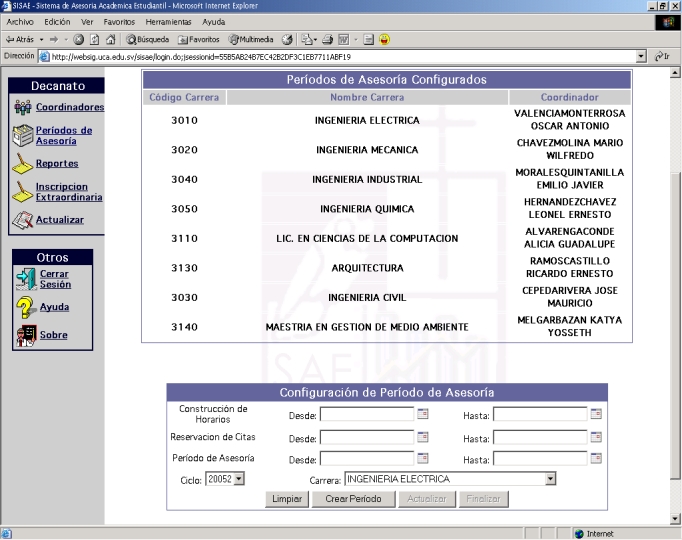Click the Forward arrow button
Screen dimensions: 682x540
[x=54, y=40]
